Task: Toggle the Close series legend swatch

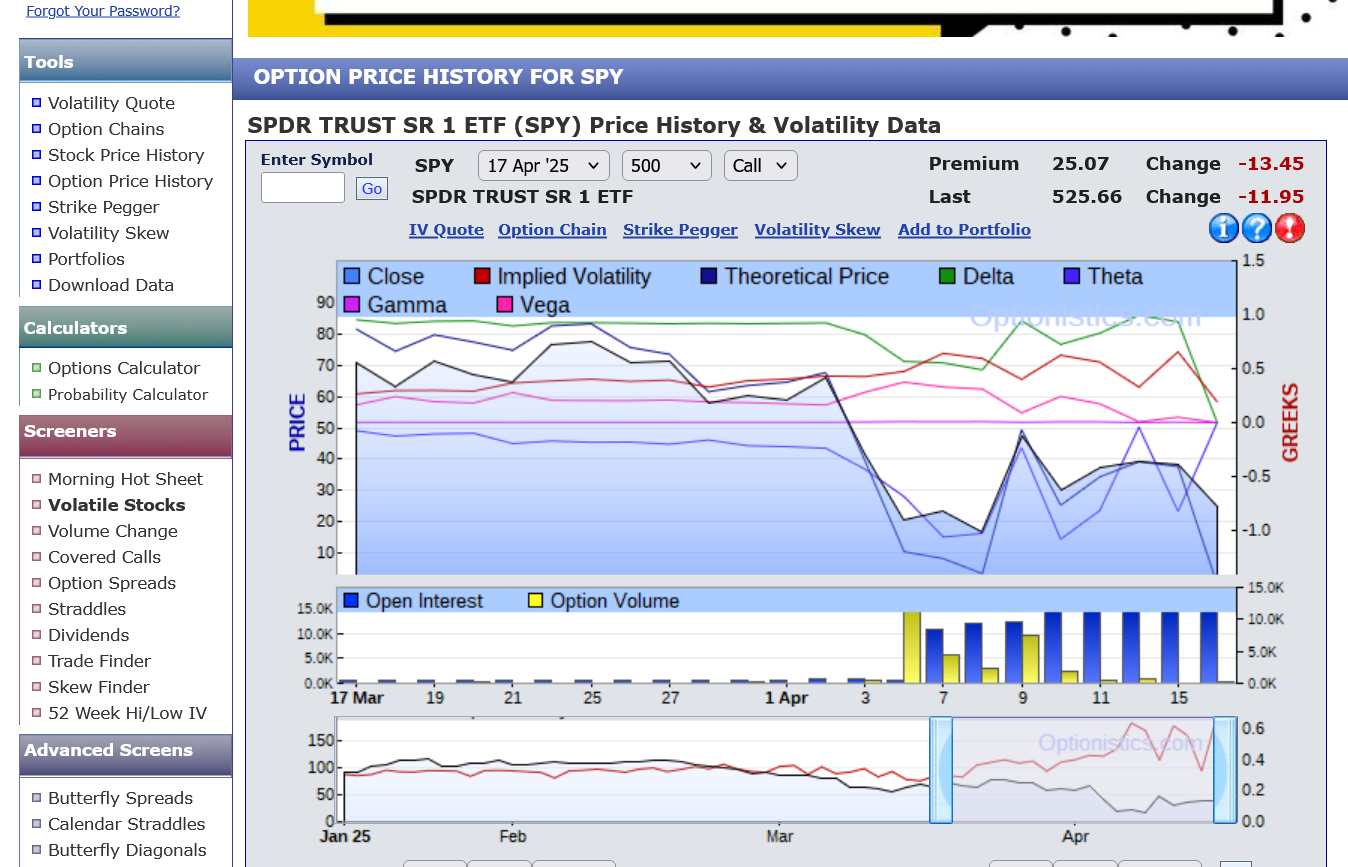Action: [x=352, y=276]
